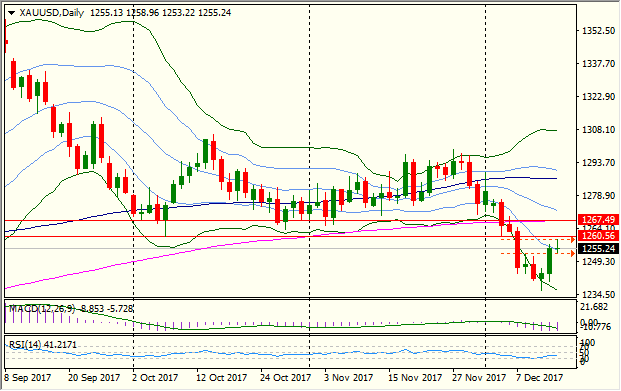Click the lower orange dashed arrow marker
Image resolution: width=621 pixels, height=391 pixels.
(x=572, y=254)
